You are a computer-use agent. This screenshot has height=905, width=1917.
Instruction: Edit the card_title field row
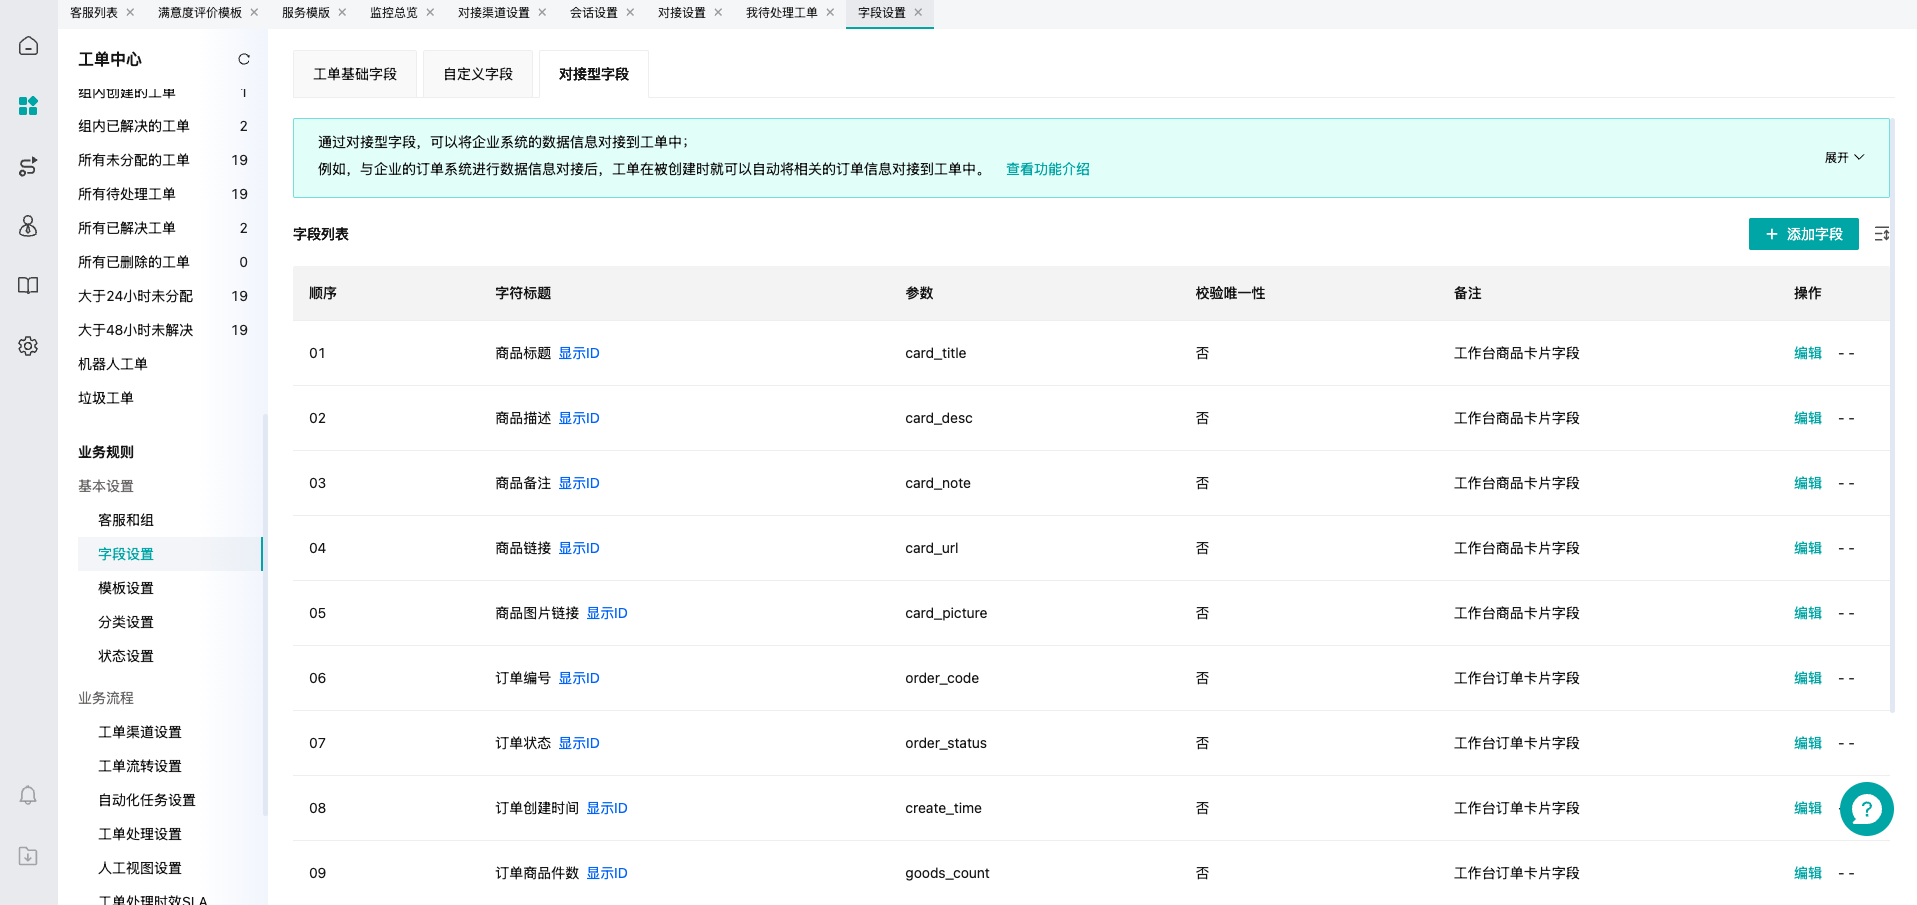pos(1808,353)
